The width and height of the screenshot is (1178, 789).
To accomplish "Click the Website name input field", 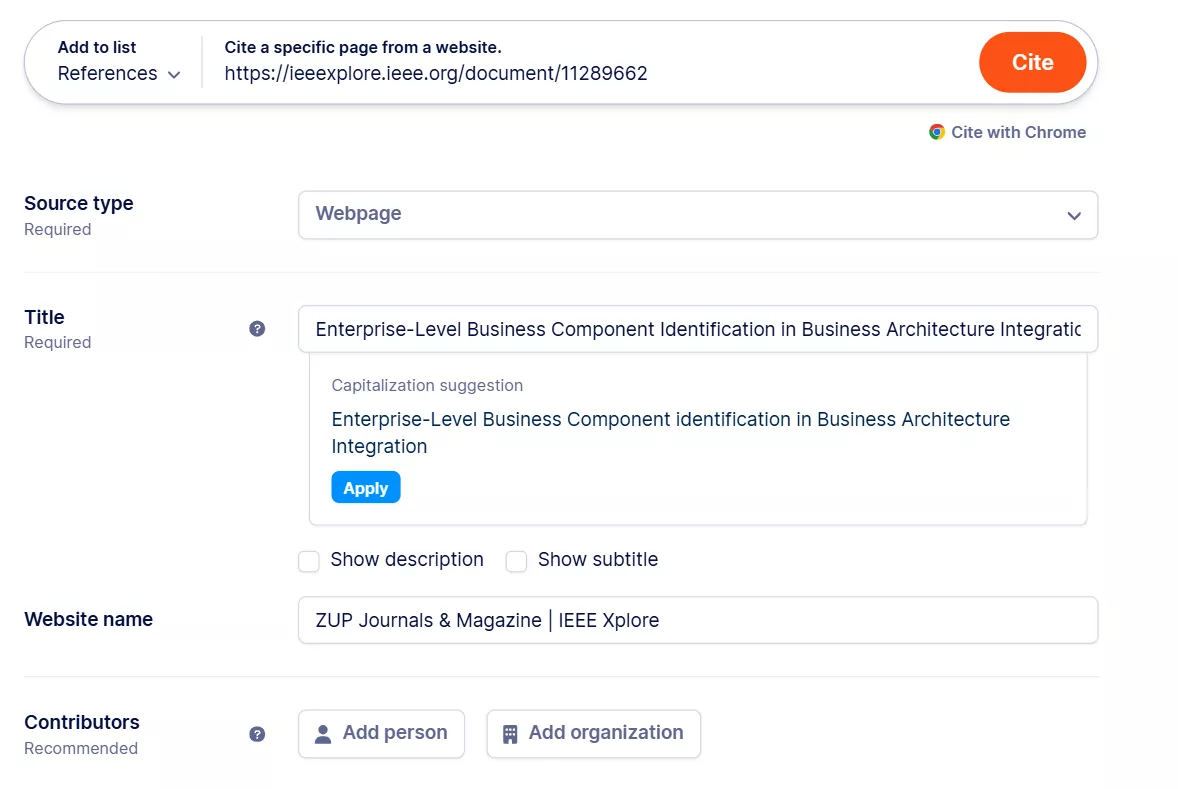I will click(697, 620).
